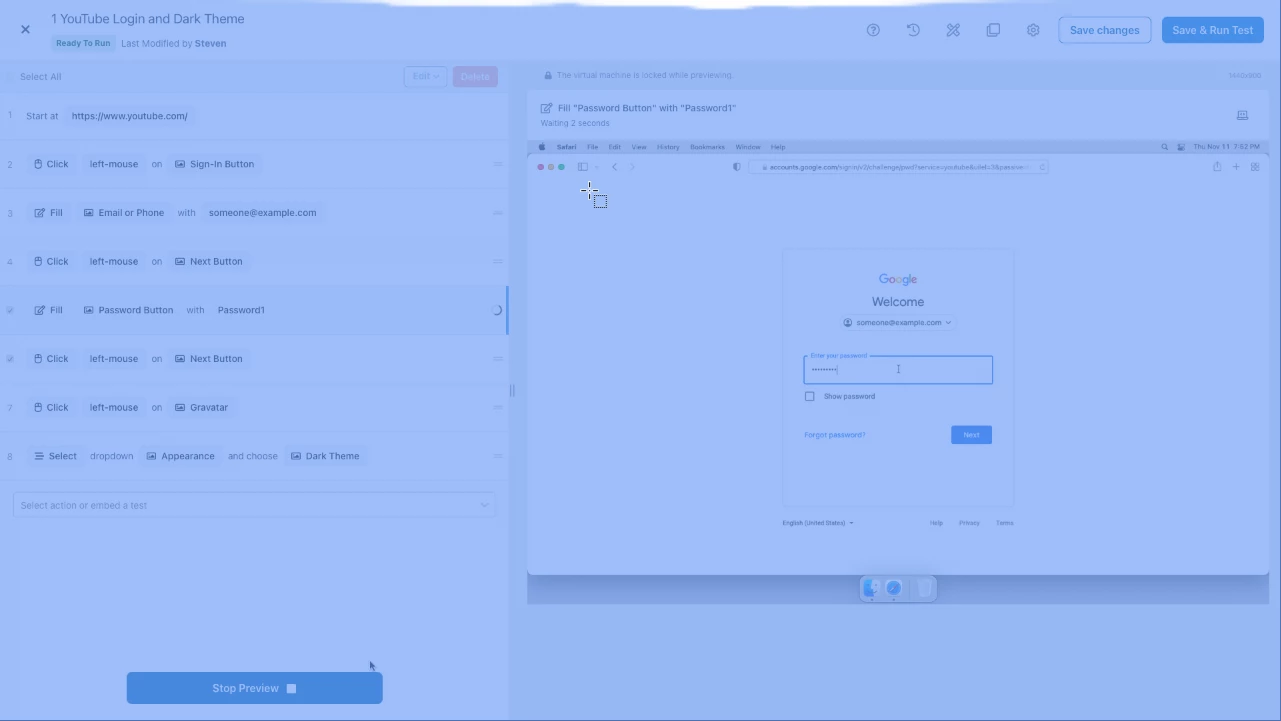1281x721 pixels.
Task: Toggle checkbox on second Next Button step
Action: pos(10,358)
